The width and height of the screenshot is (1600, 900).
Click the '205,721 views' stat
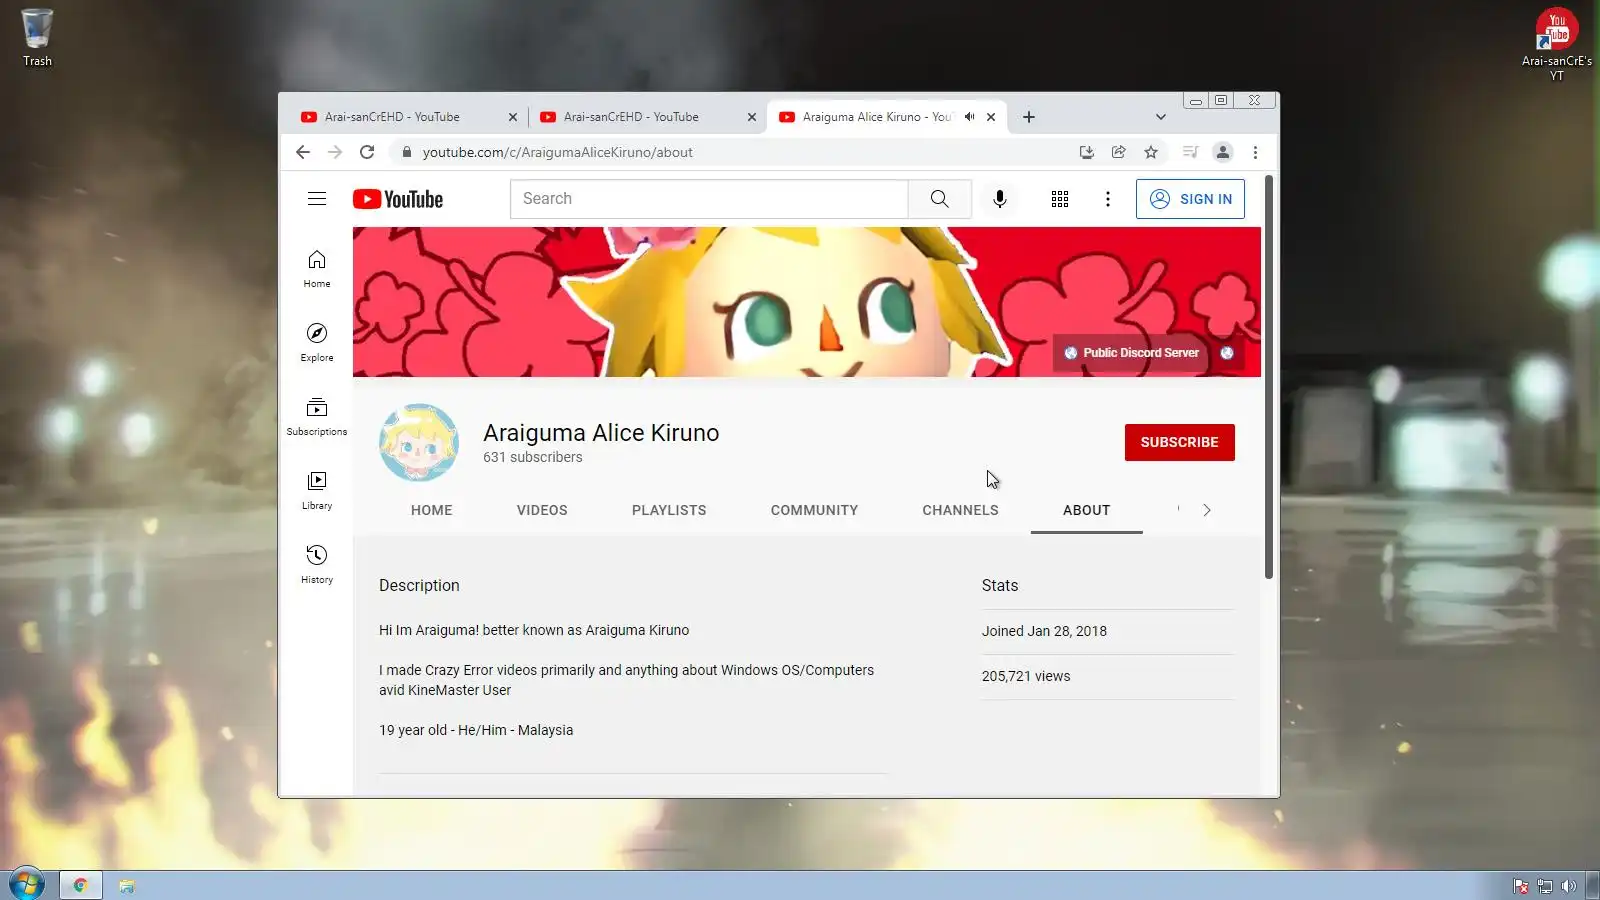pyautogui.click(x=1026, y=676)
